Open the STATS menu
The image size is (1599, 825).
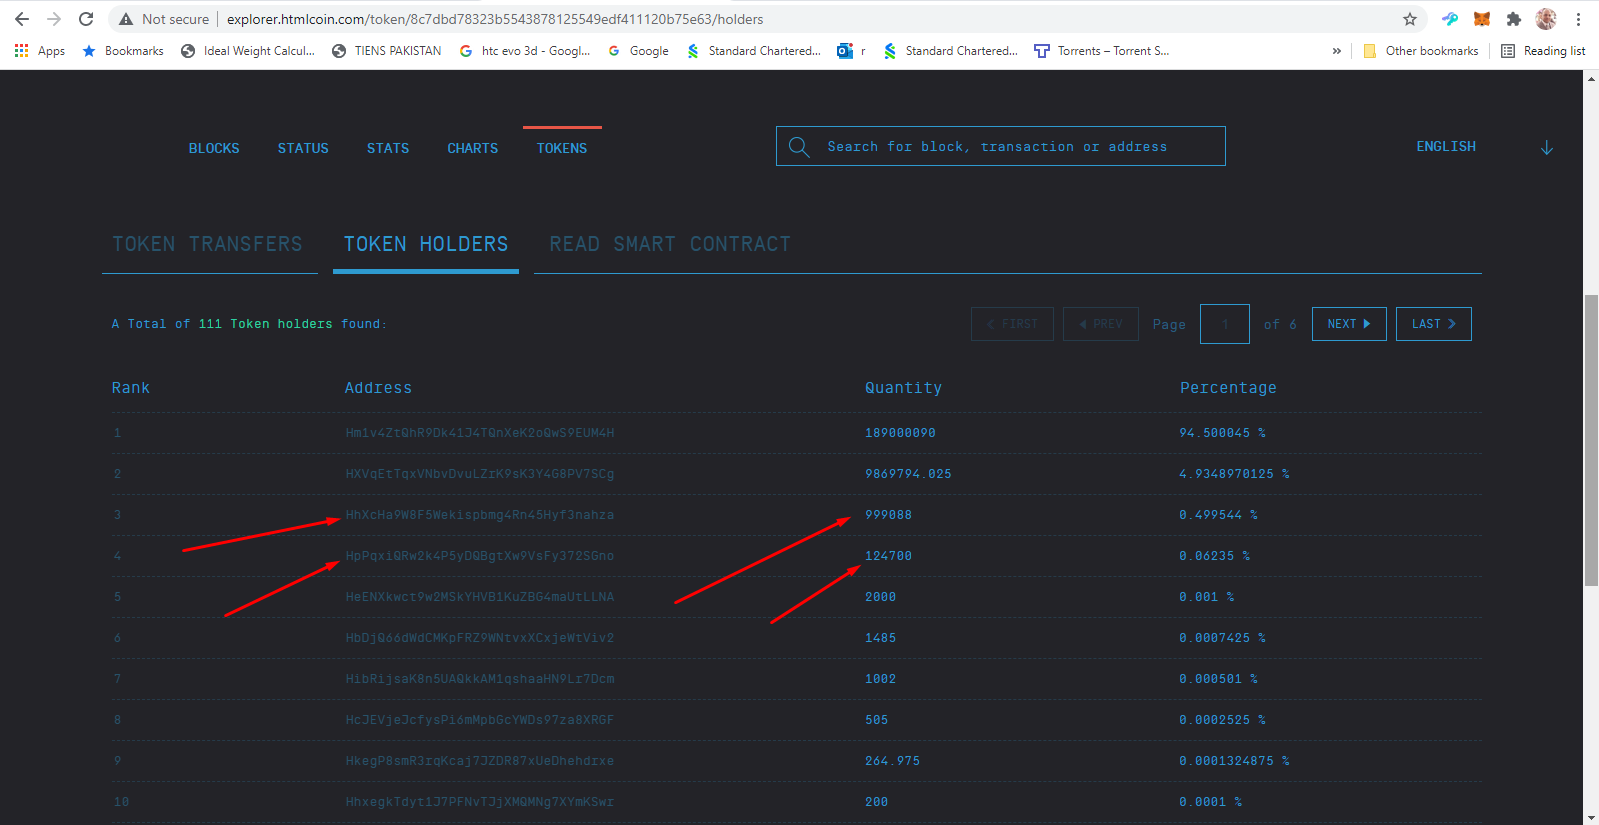click(x=388, y=148)
